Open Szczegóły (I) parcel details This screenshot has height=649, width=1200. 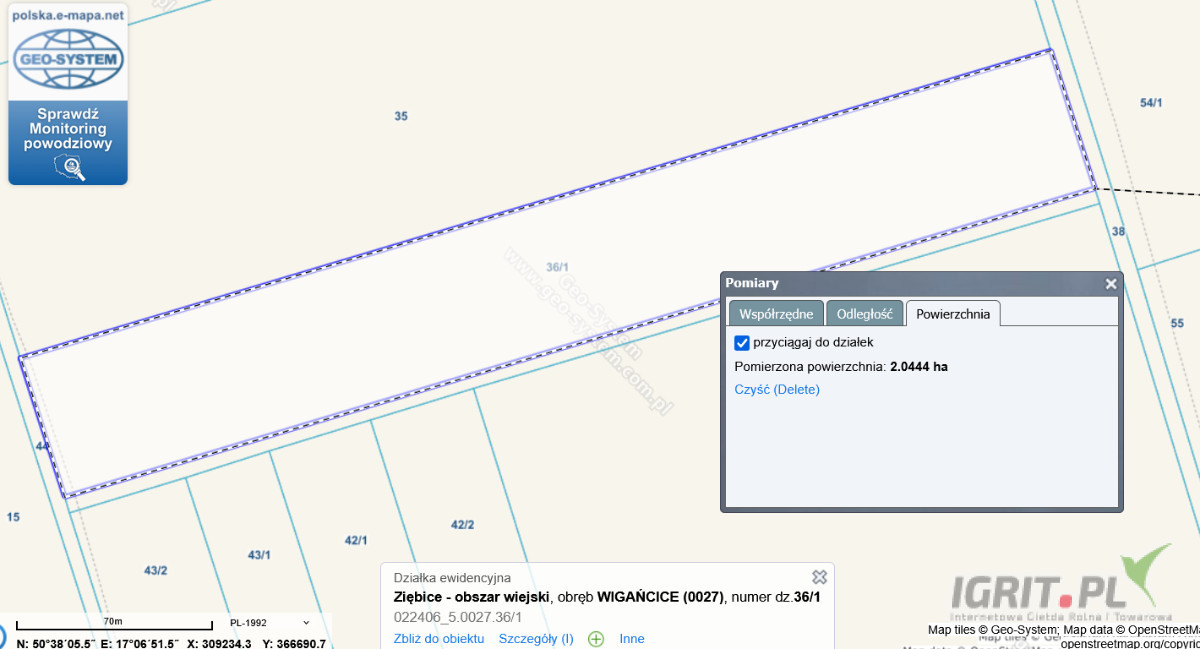coord(536,638)
